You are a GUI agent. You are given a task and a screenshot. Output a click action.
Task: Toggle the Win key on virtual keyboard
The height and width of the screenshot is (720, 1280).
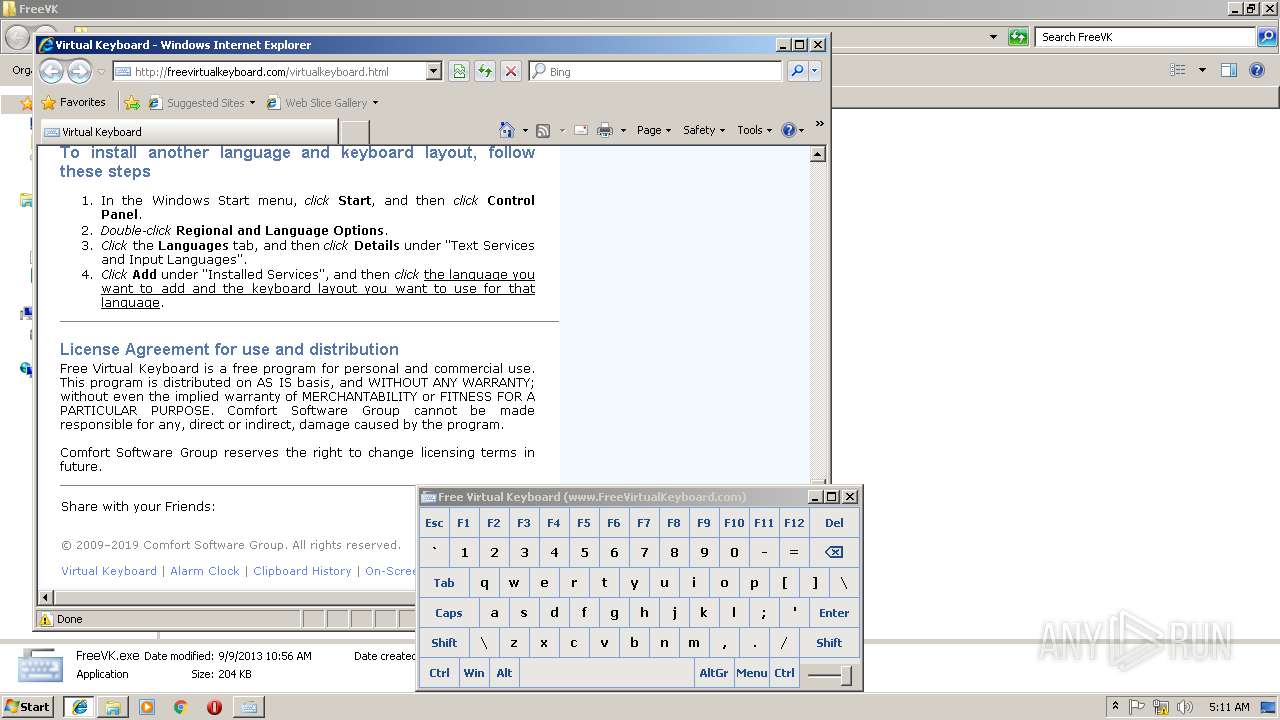[474, 673]
